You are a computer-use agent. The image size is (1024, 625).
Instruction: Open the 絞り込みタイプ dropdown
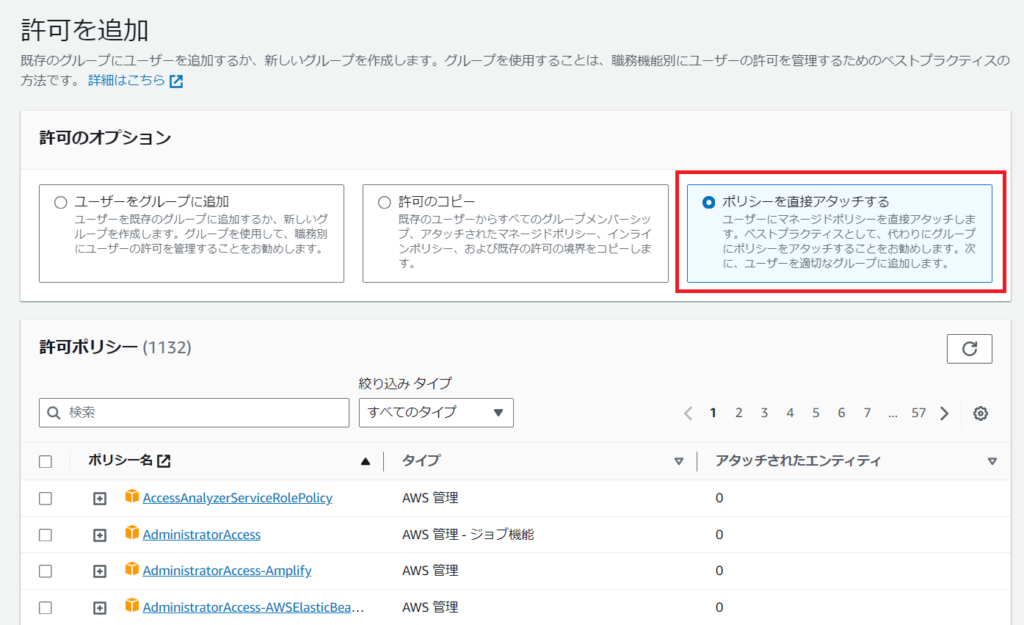click(436, 412)
